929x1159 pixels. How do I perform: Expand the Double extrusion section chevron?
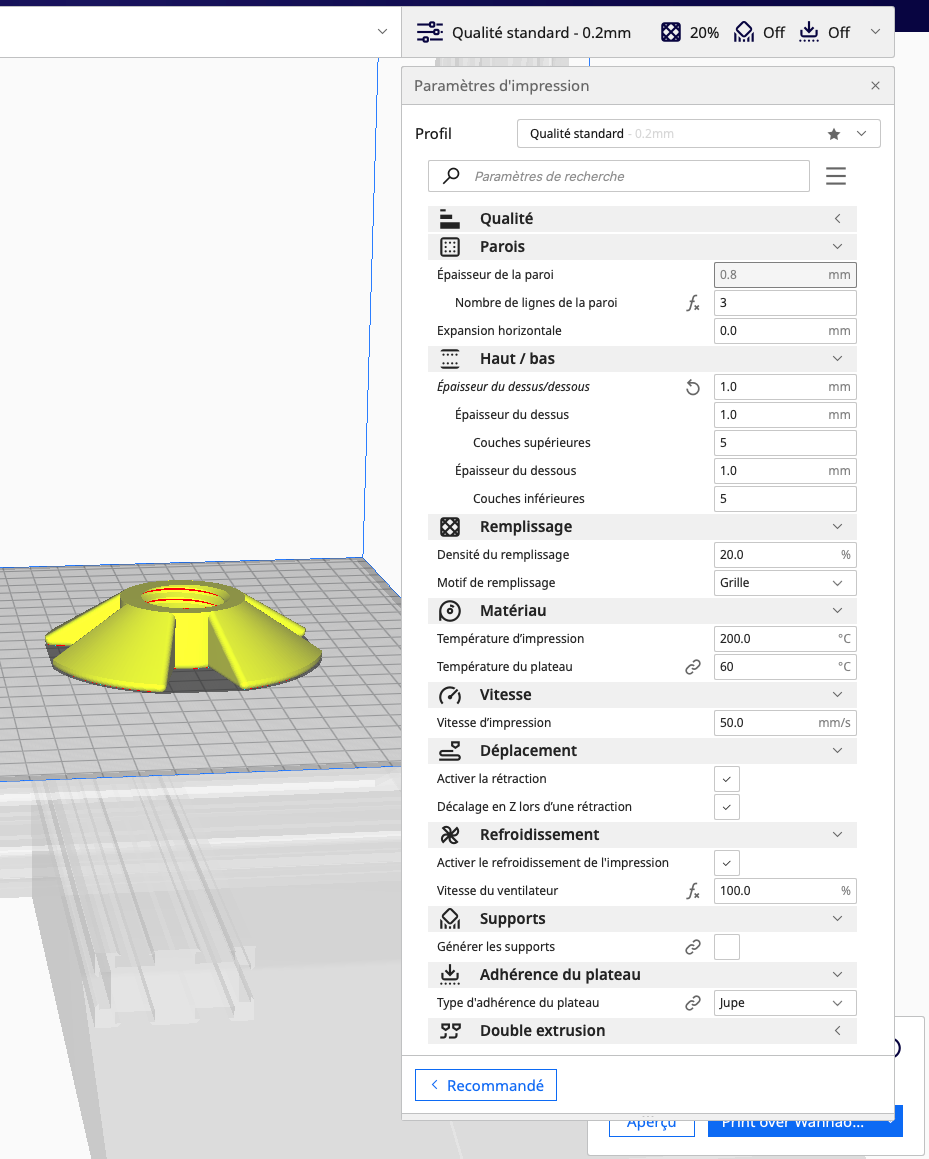(x=837, y=1031)
